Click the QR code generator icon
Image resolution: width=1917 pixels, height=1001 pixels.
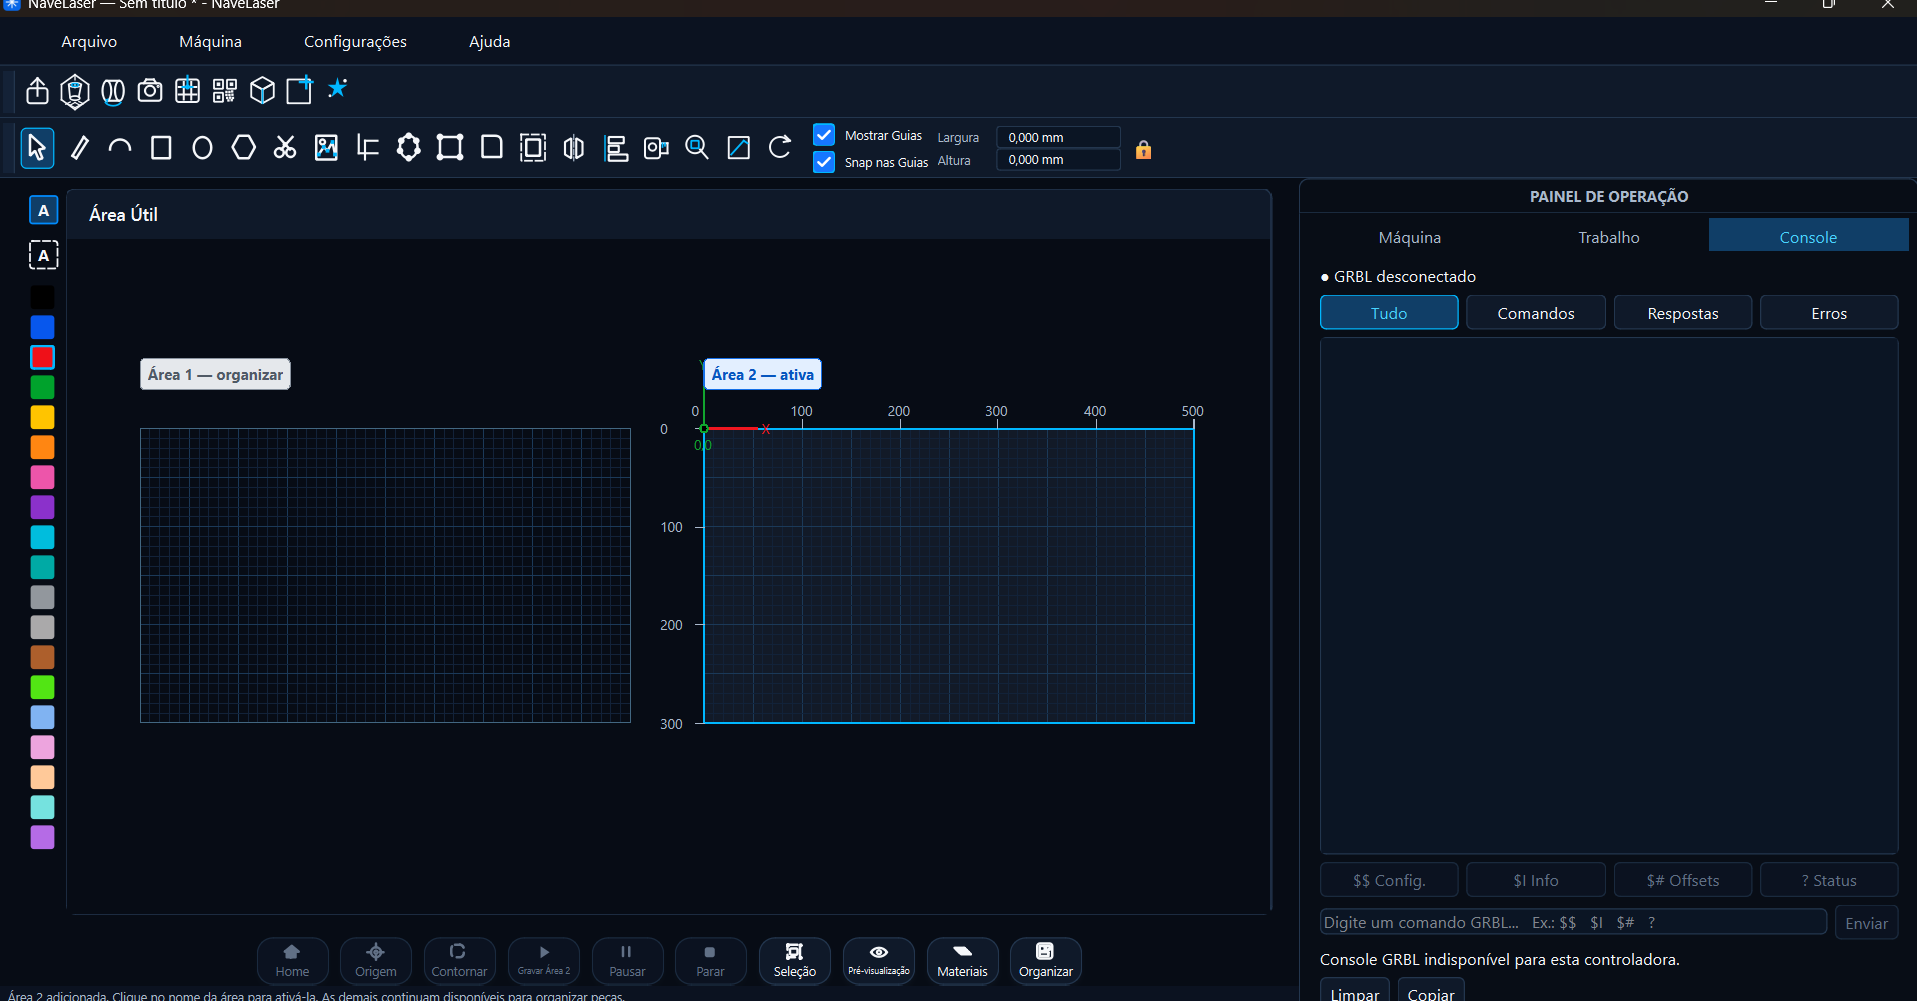pyautogui.click(x=224, y=91)
